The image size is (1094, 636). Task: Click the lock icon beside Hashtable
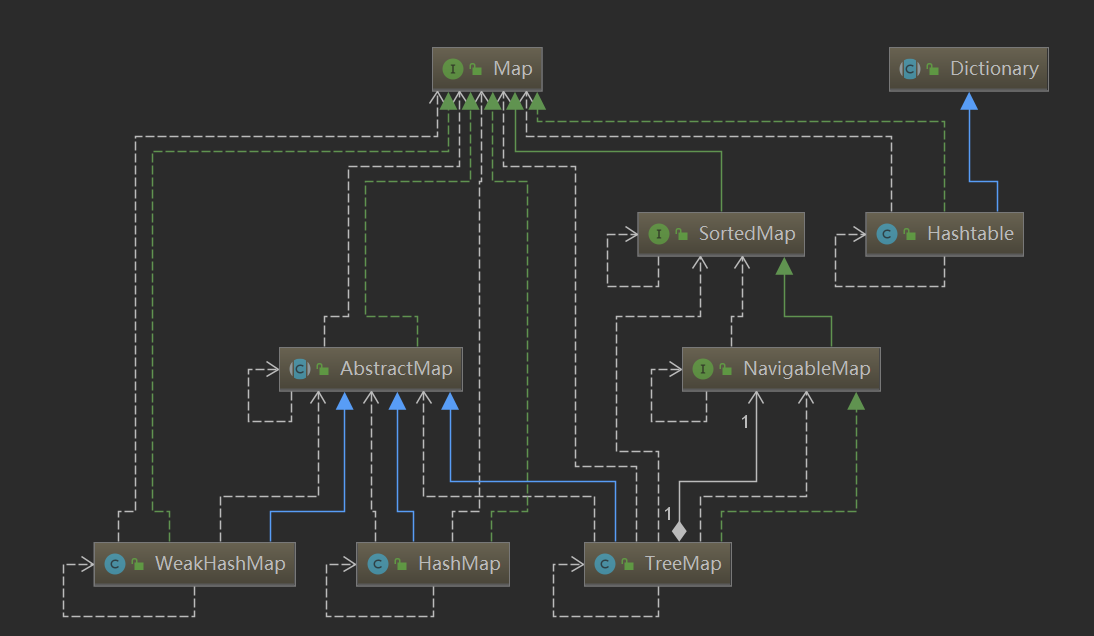pos(910,234)
